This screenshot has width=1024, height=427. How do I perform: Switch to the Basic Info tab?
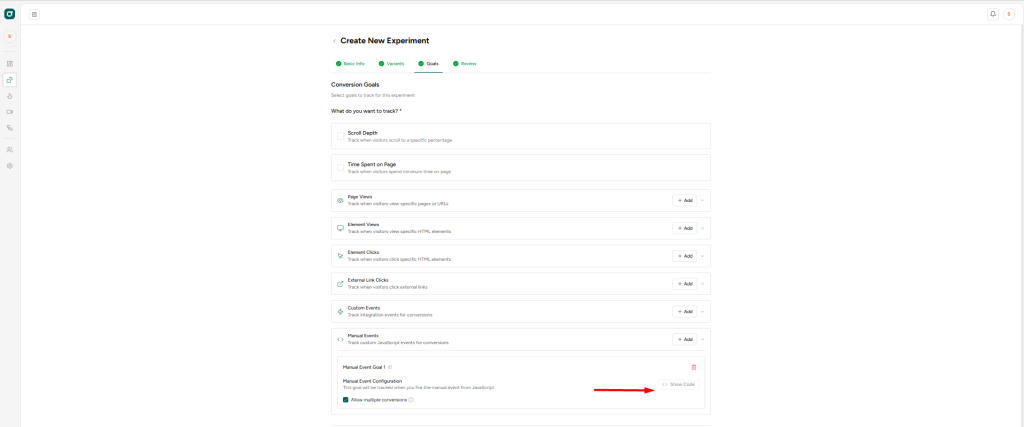[x=350, y=63]
